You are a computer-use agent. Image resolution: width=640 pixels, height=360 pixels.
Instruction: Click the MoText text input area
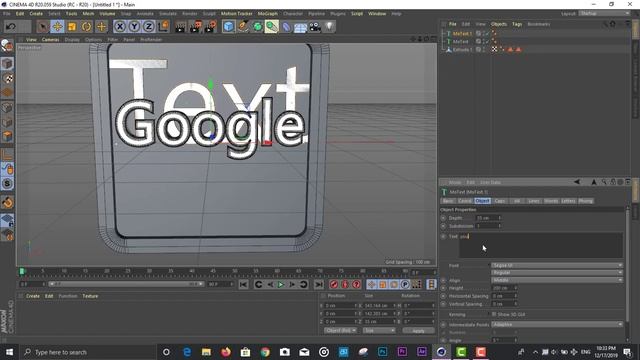pyautogui.click(x=541, y=245)
